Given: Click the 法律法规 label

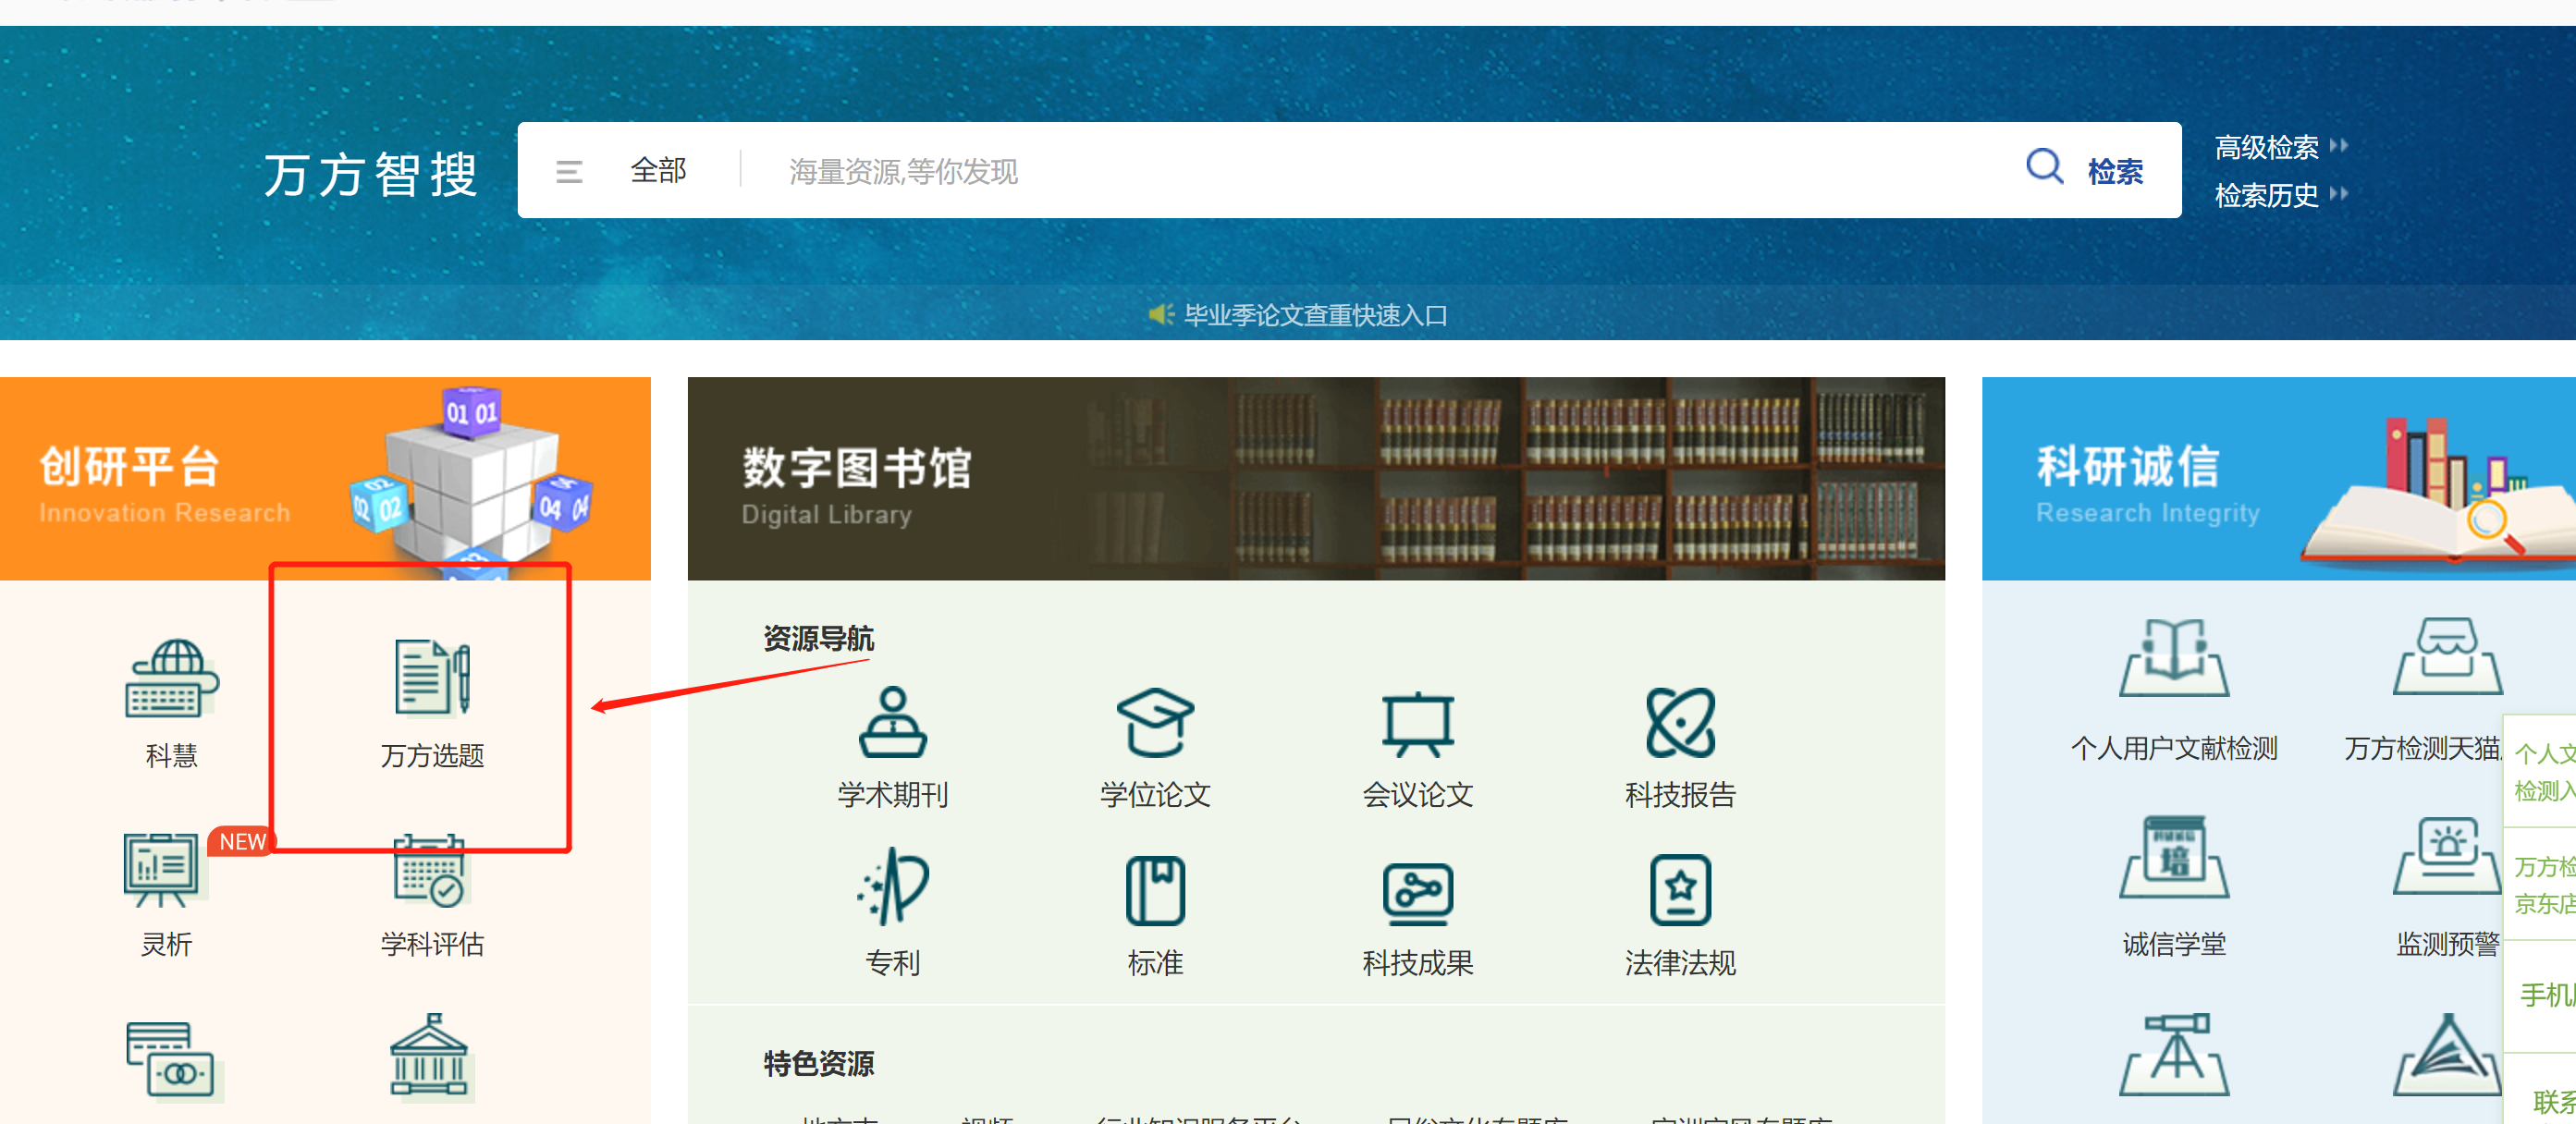Looking at the screenshot, I should (1680, 963).
